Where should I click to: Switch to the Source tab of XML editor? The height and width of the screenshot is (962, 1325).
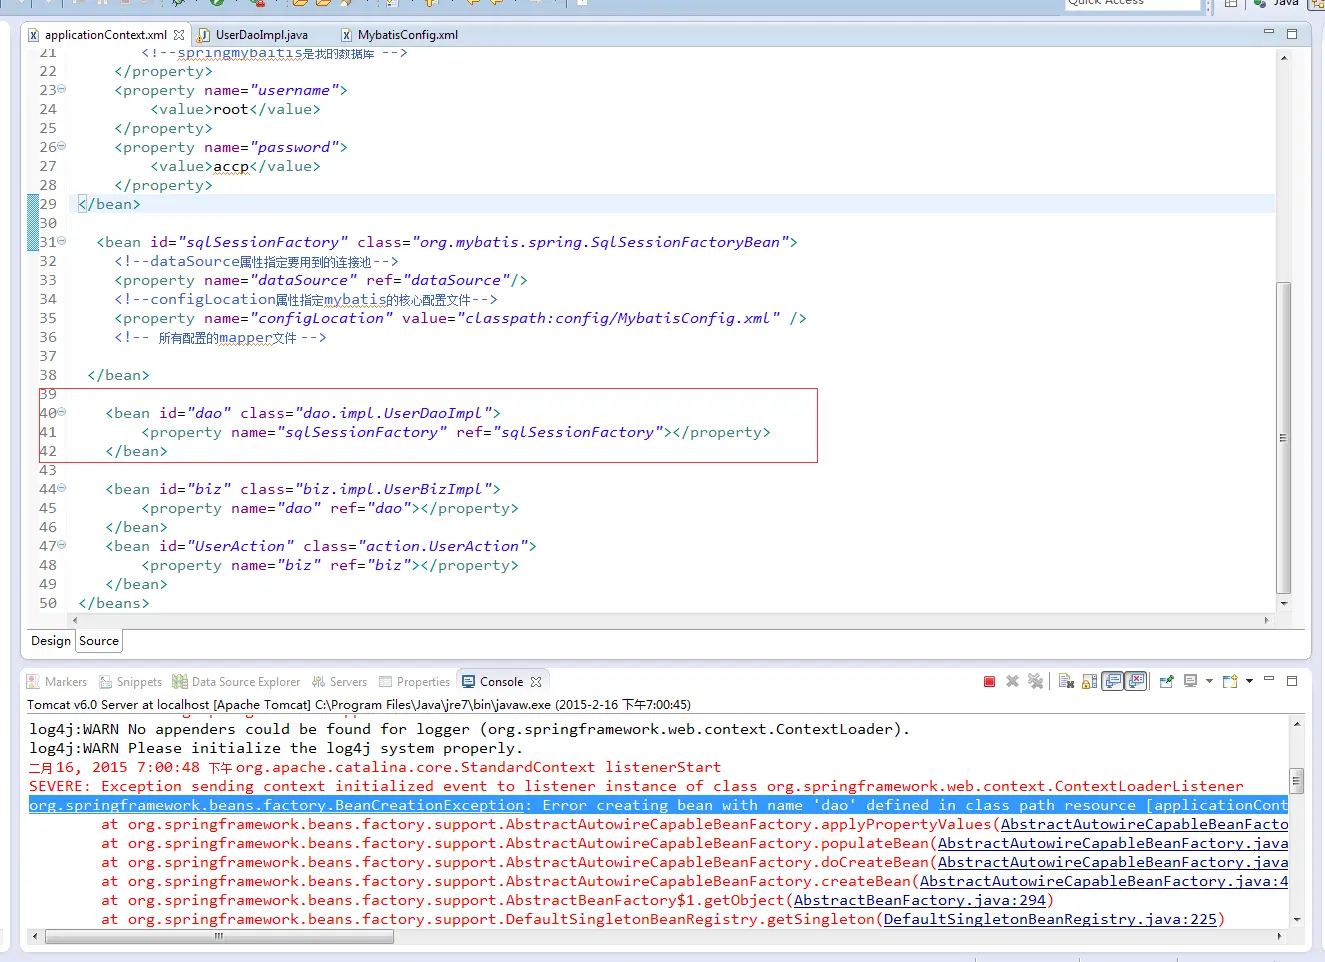(99, 641)
